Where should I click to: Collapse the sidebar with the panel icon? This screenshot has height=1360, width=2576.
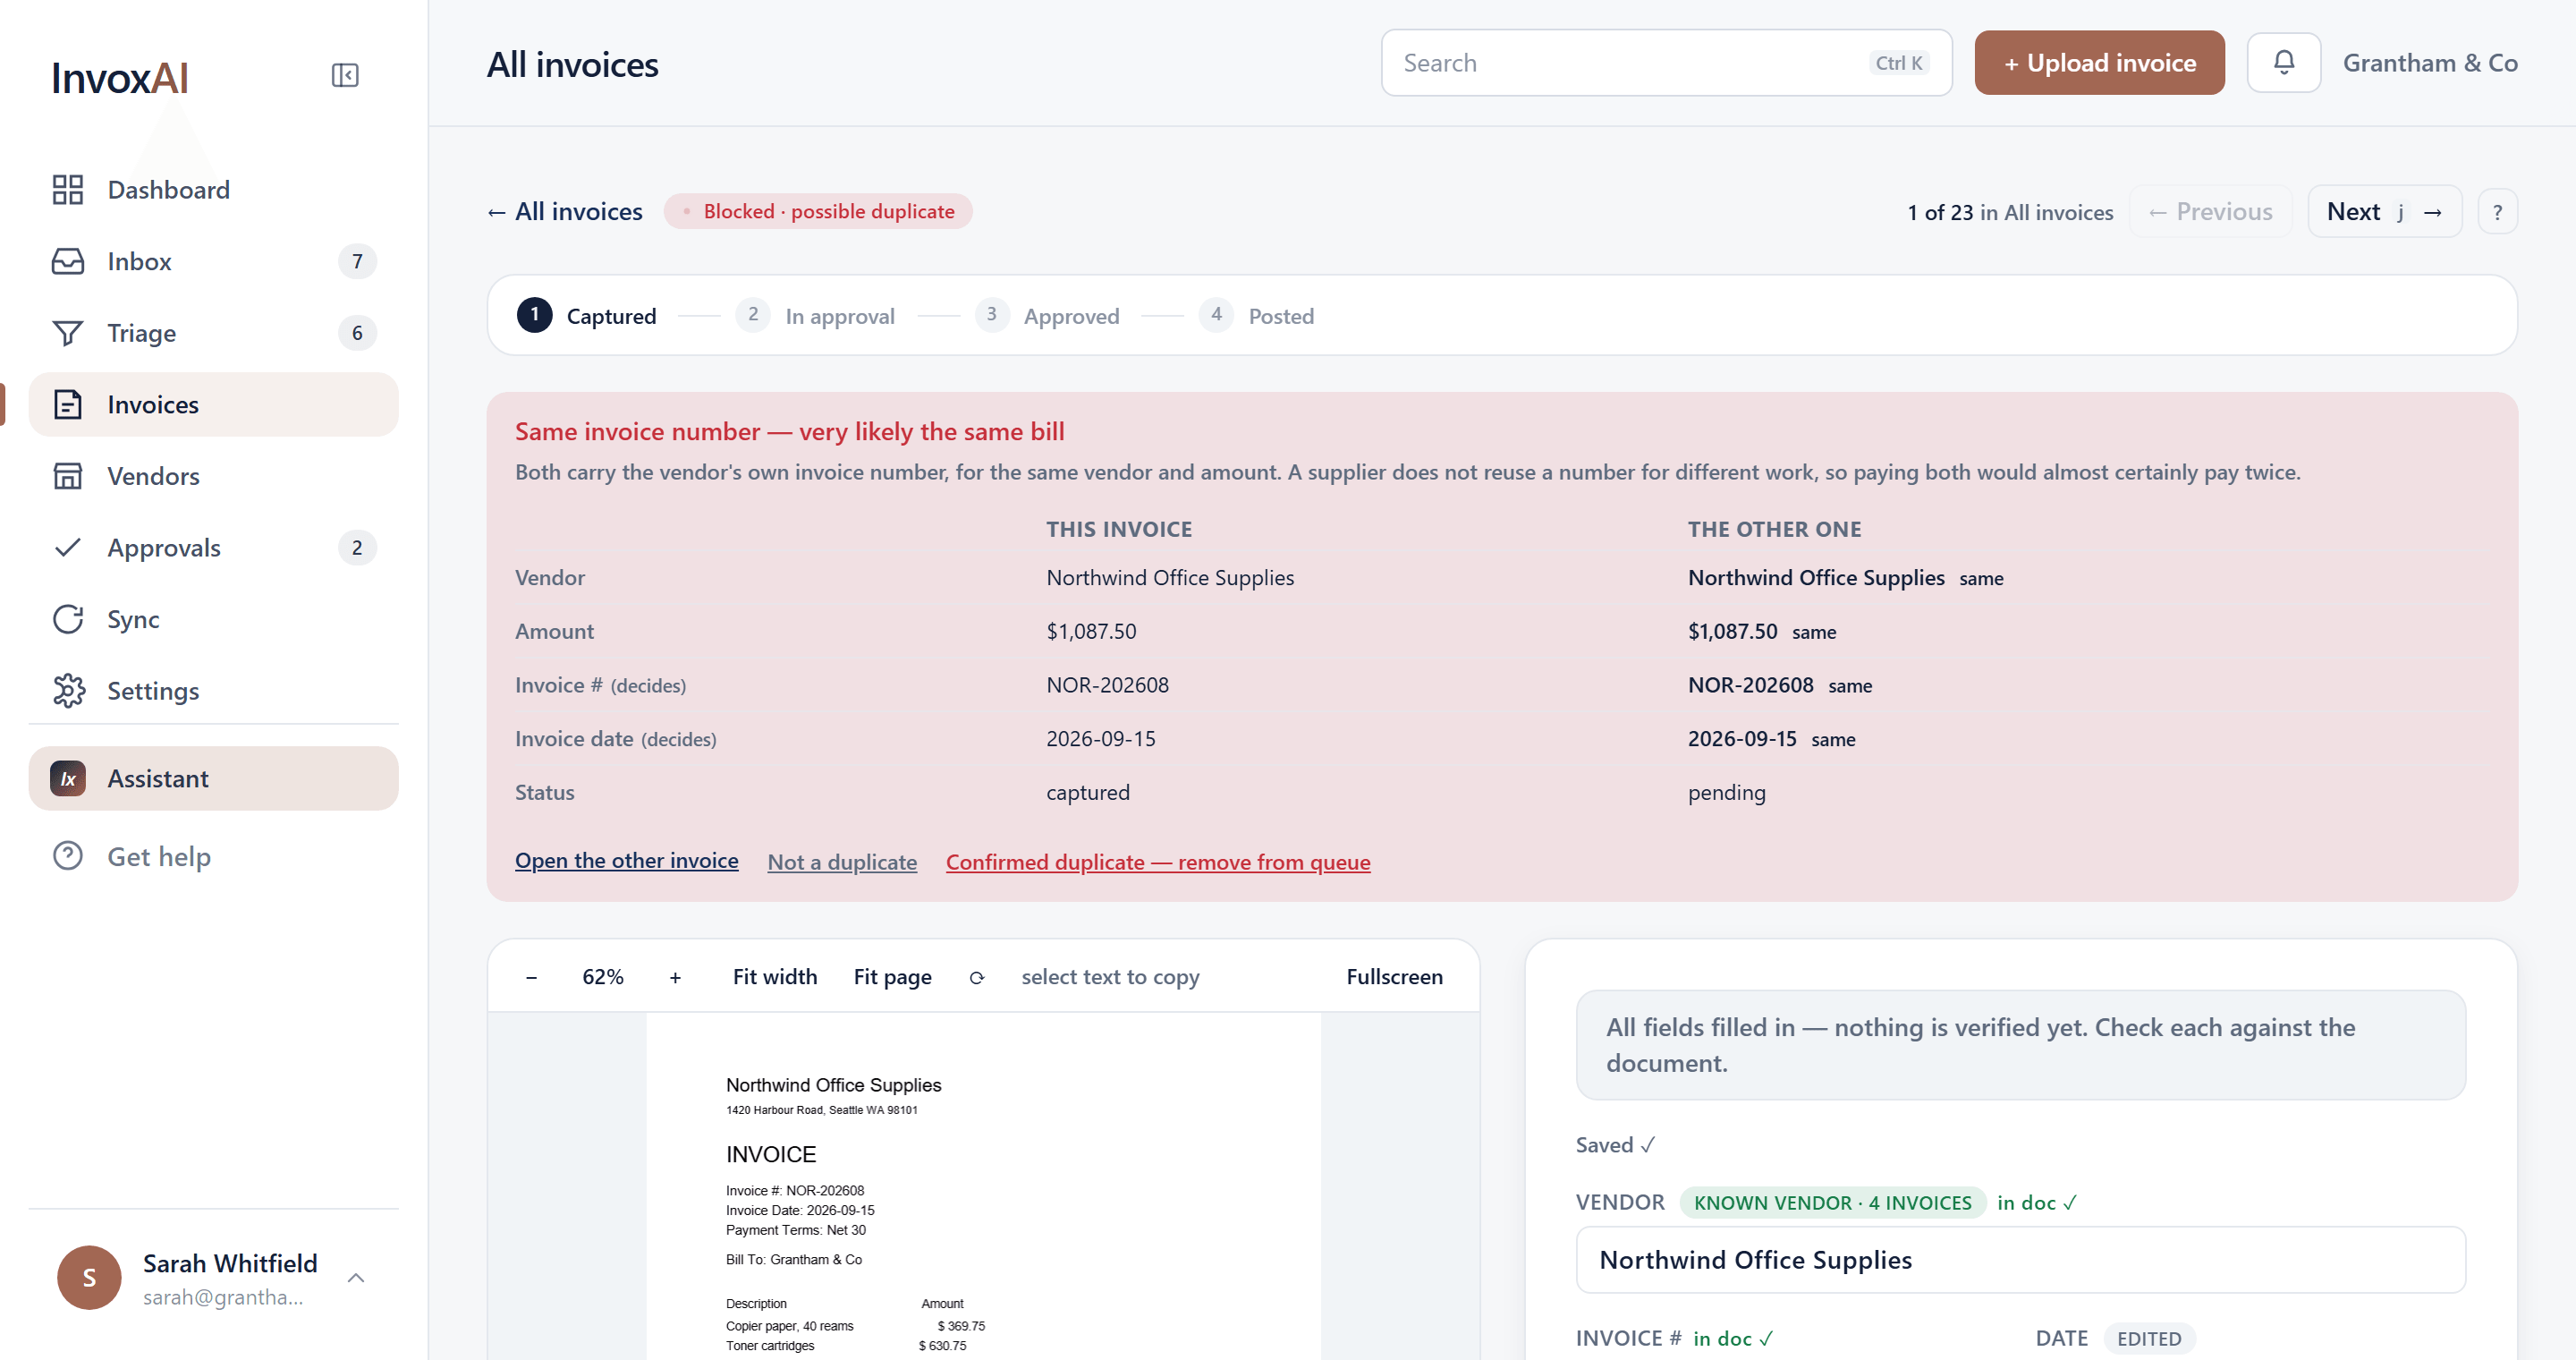coord(345,75)
